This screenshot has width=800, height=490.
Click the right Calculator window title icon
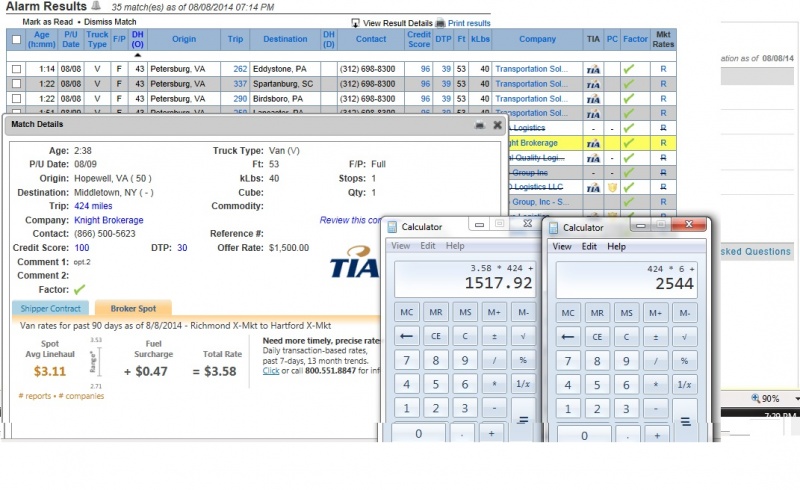(x=554, y=228)
